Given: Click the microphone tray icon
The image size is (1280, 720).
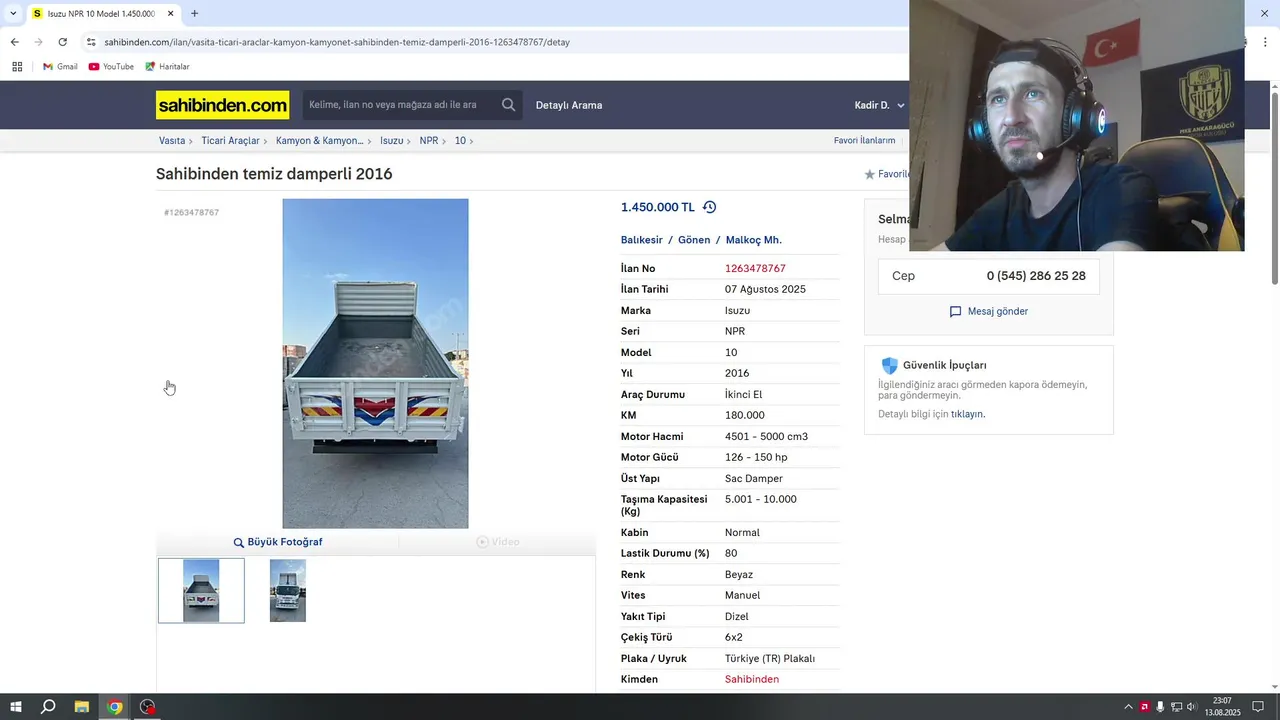Looking at the screenshot, I should pyautogui.click(x=1160, y=707).
